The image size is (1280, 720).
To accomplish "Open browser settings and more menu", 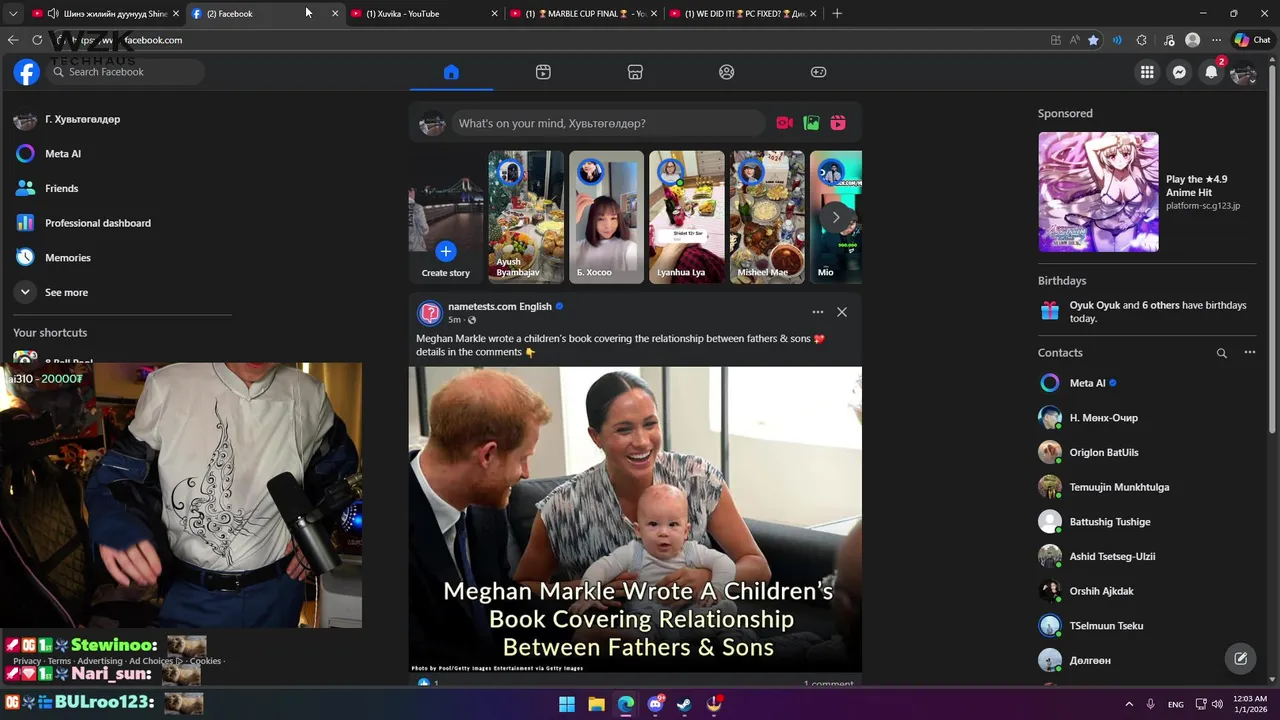I will (1216, 40).
